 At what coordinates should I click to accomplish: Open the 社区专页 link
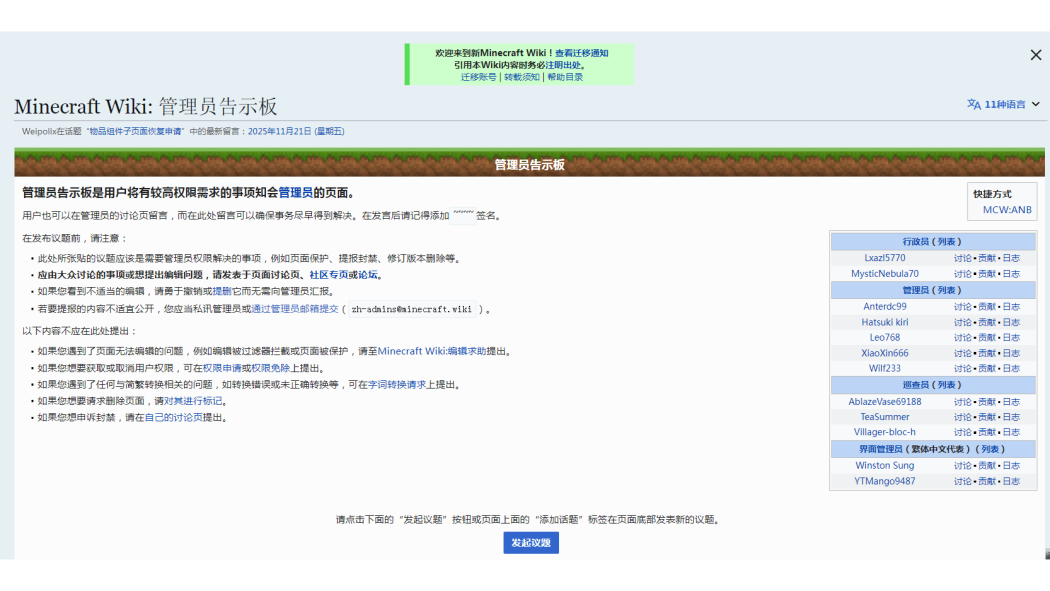[328, 275]
